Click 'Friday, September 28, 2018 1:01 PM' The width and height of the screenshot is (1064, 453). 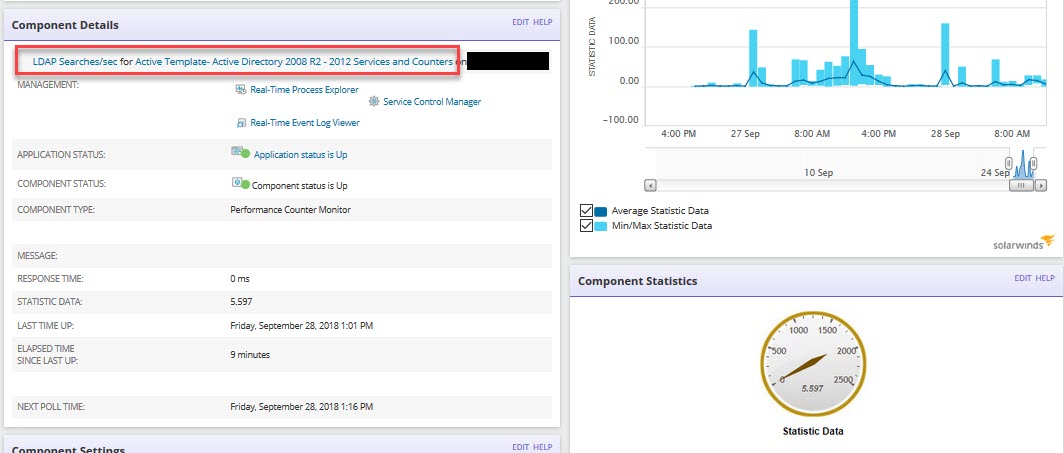coord(302,326)
